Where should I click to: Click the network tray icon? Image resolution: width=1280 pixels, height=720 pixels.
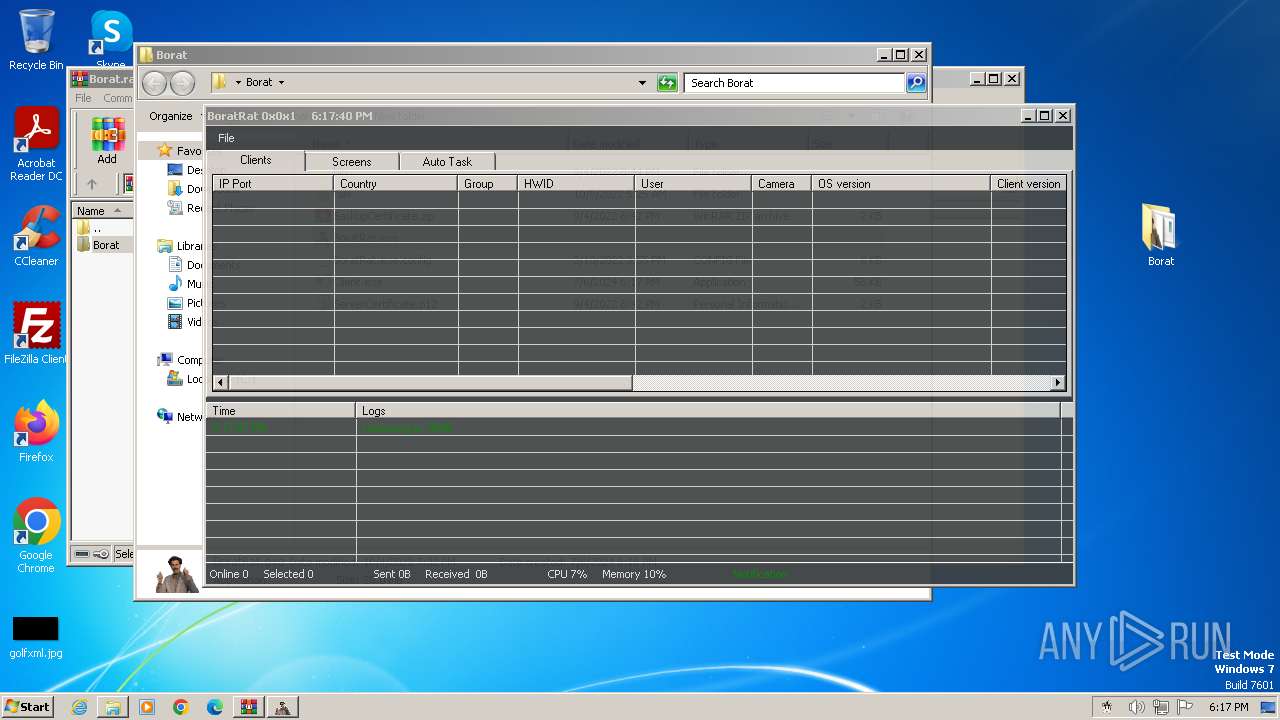point(1161,707)
